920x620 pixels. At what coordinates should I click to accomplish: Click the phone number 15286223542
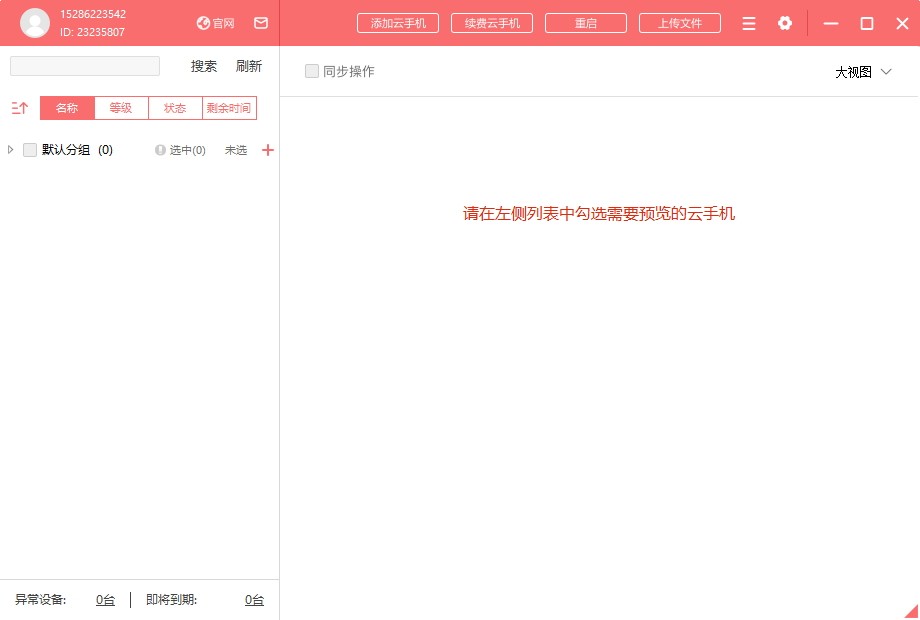coord(93,13)
